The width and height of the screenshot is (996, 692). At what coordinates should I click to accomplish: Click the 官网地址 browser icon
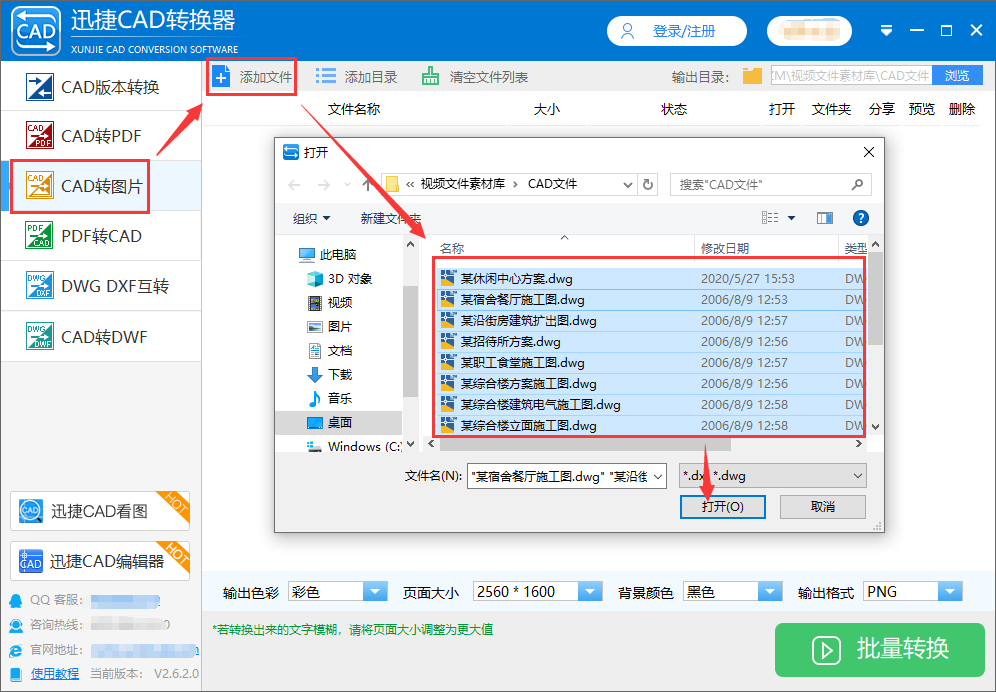click(16, 650)
